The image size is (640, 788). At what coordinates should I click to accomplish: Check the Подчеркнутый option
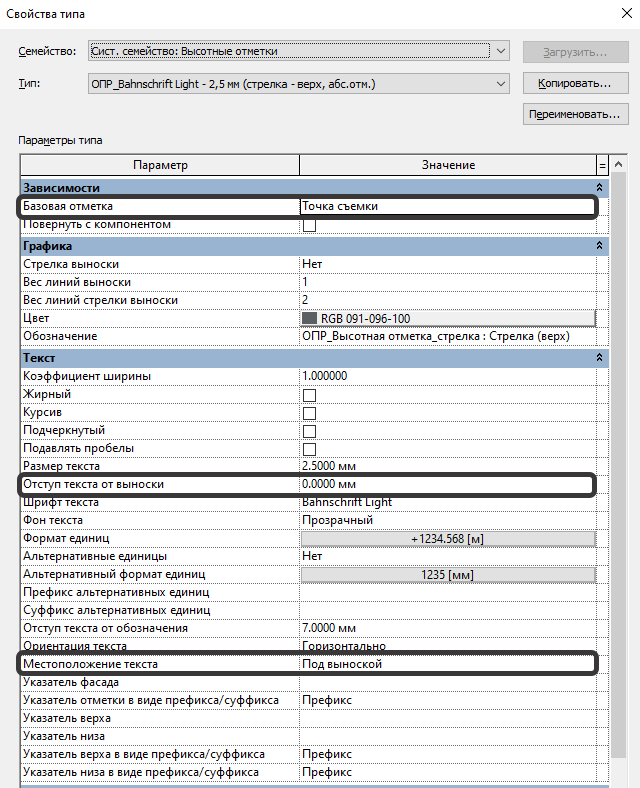[309, 431]
